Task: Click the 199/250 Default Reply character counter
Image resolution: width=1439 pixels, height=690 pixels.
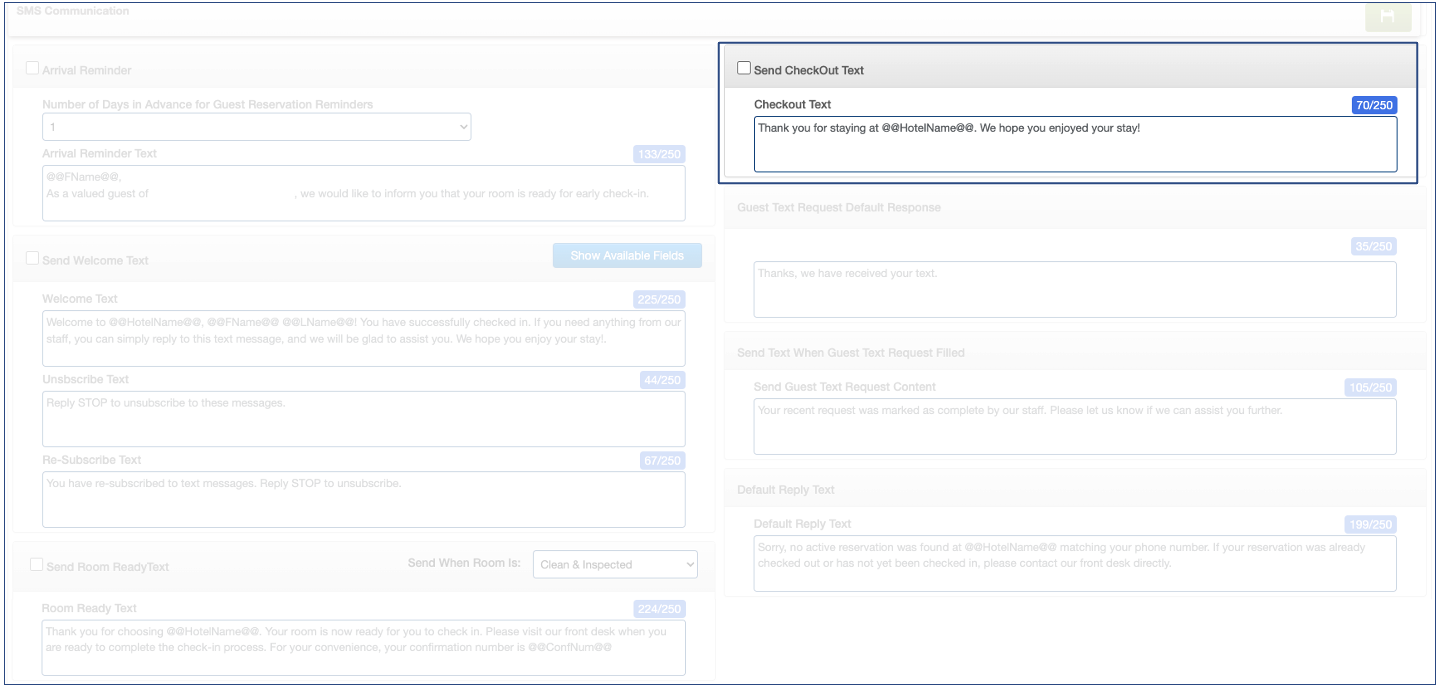Action: coord(1370,524)
